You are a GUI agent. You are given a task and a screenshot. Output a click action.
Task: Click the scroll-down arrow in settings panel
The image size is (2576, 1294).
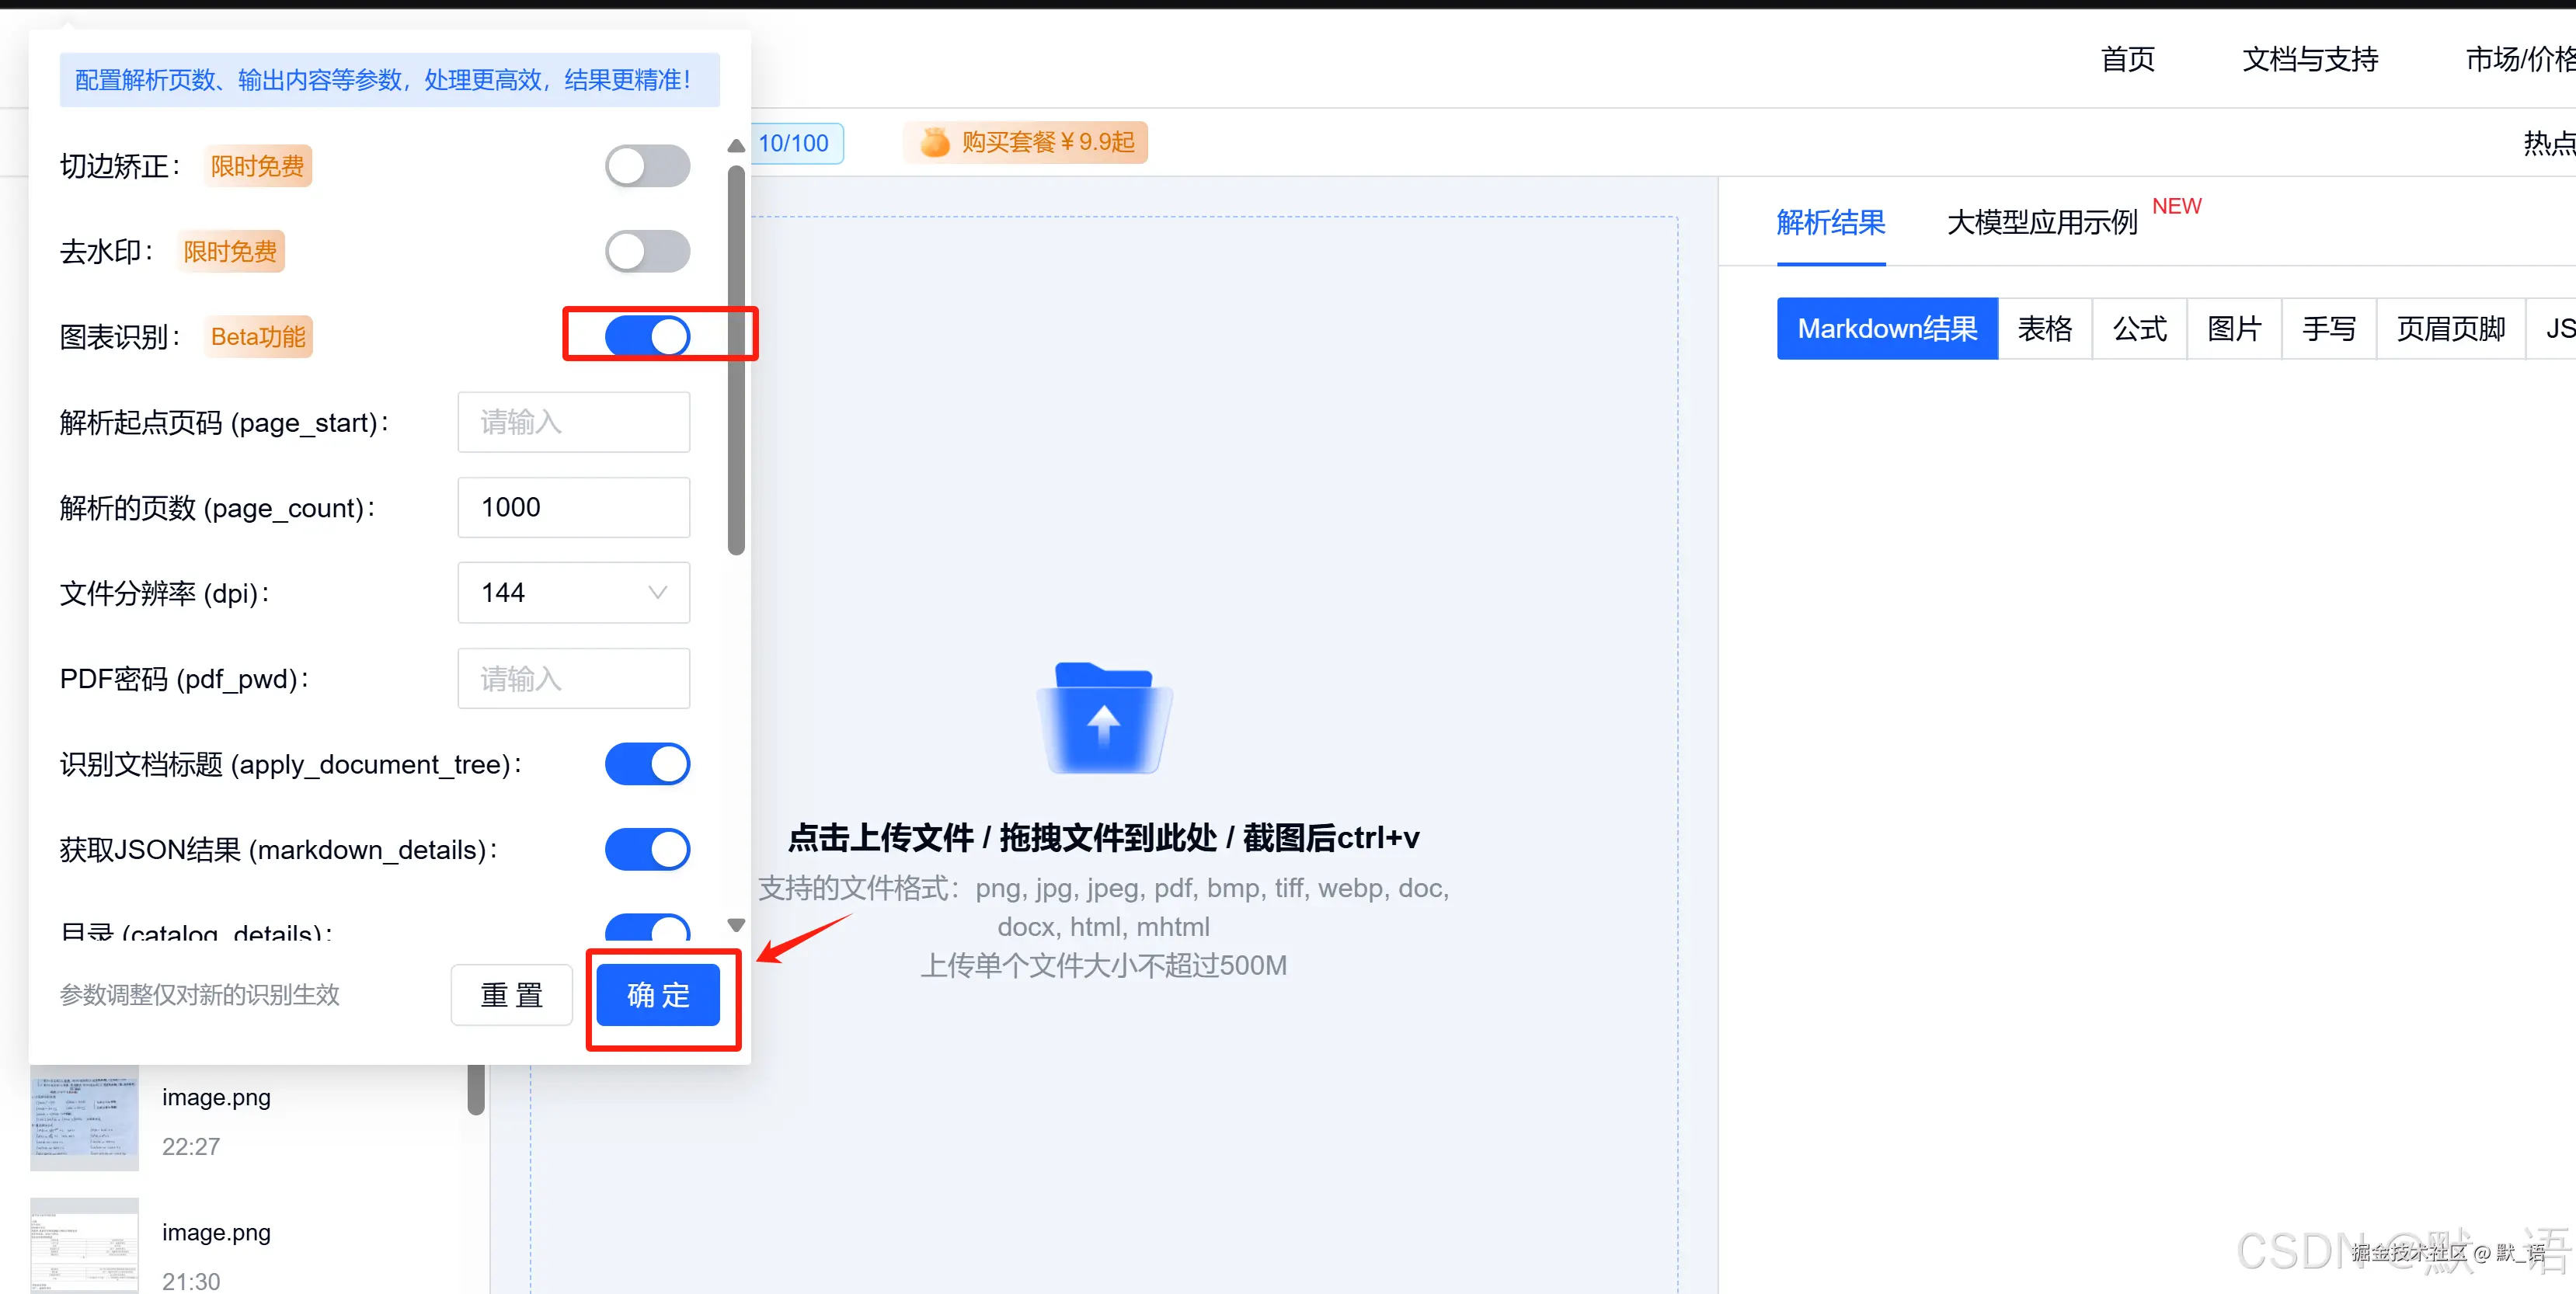pos(735,924)
